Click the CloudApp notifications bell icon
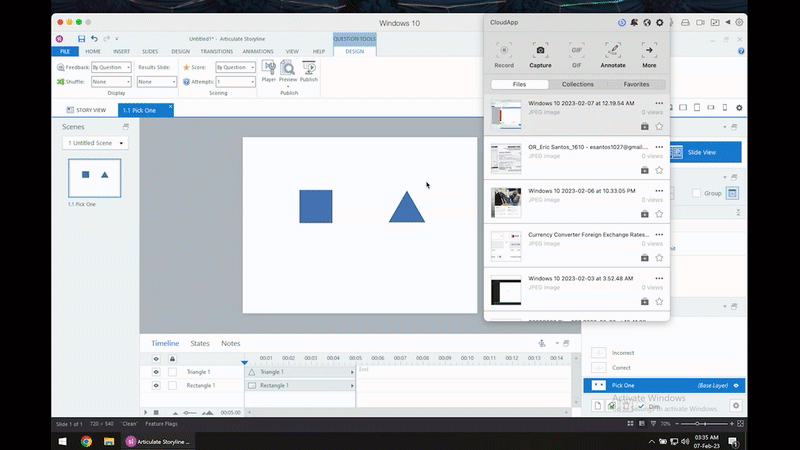This screenshot has height=450, width=800. click(x=634, y=22)
